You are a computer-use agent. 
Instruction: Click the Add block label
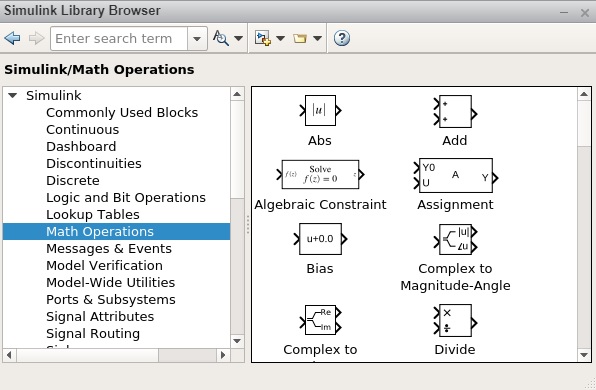(455, 141)
